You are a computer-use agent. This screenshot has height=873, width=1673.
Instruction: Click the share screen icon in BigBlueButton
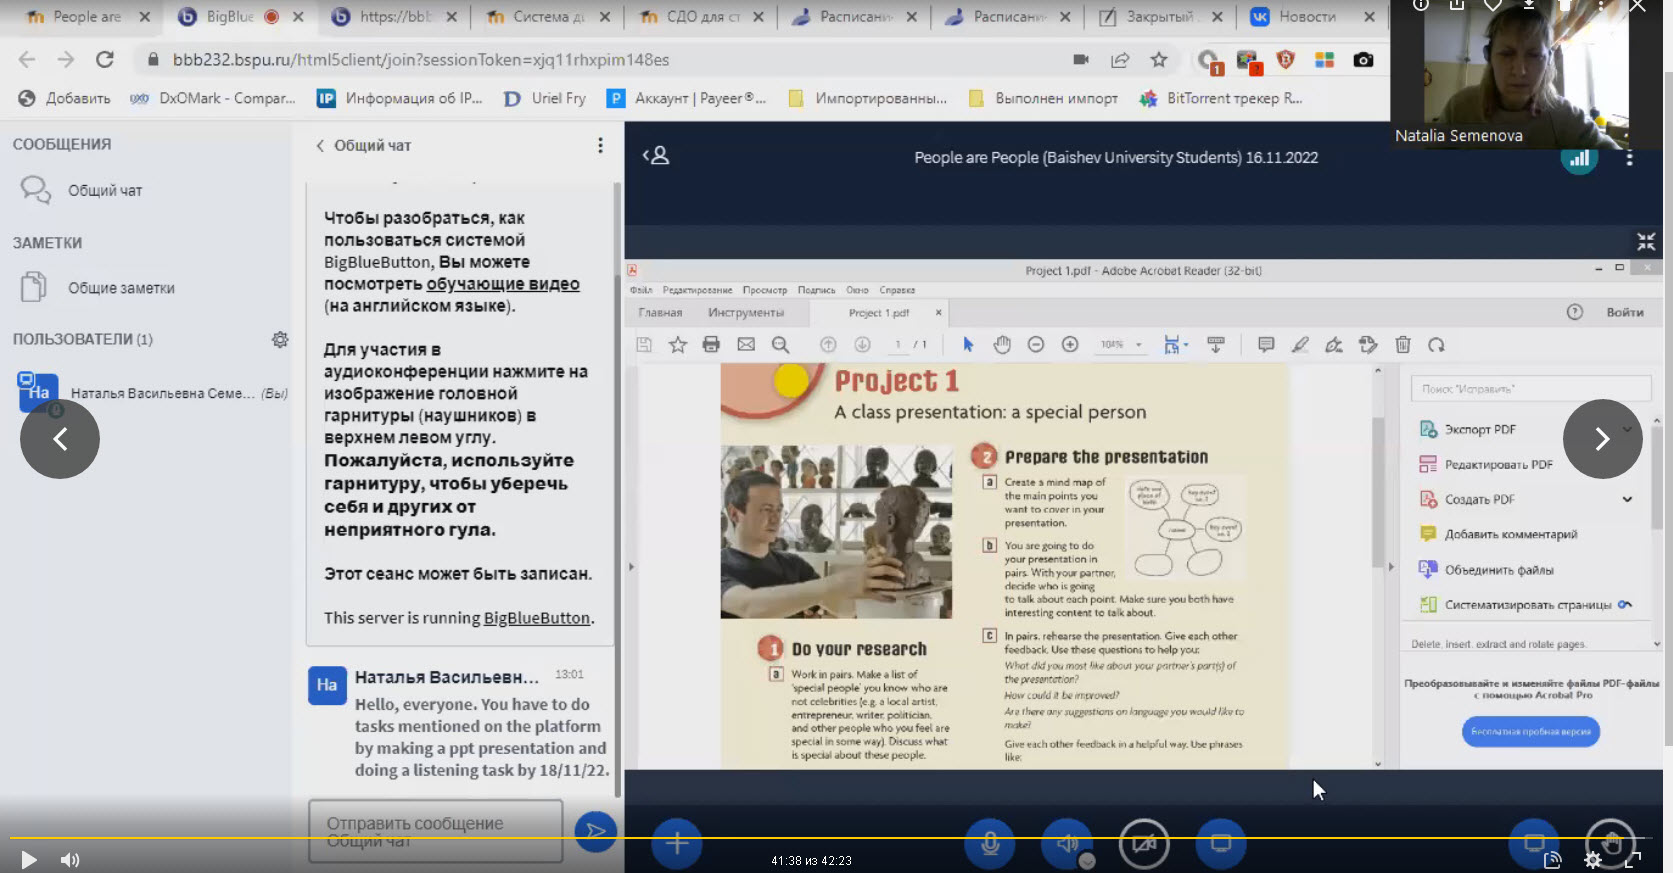[x=1221, y=843]
